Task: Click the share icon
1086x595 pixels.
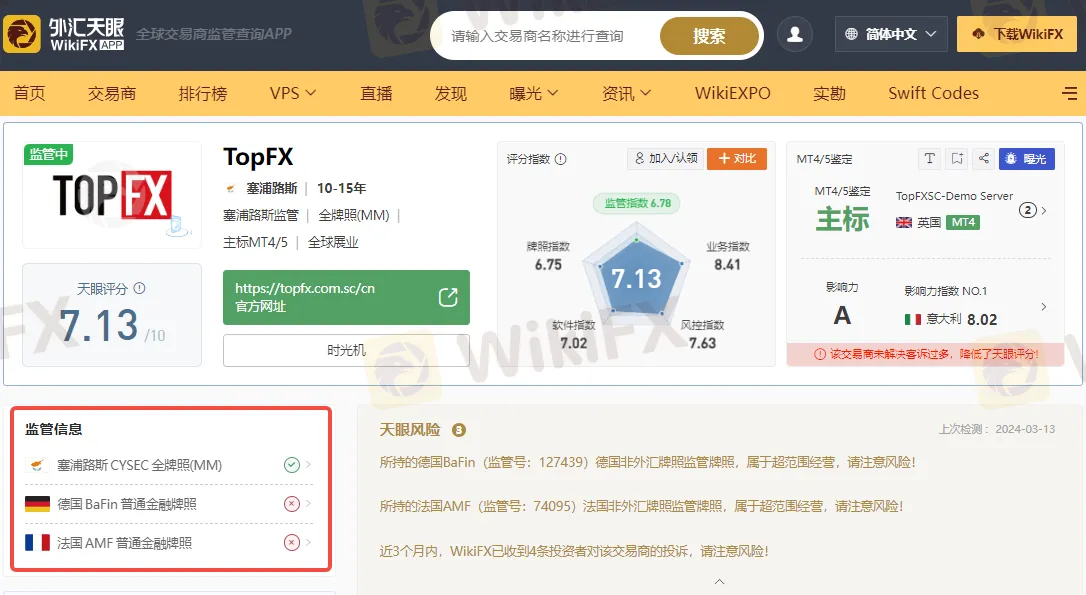Action: click(x=983, y=159)
